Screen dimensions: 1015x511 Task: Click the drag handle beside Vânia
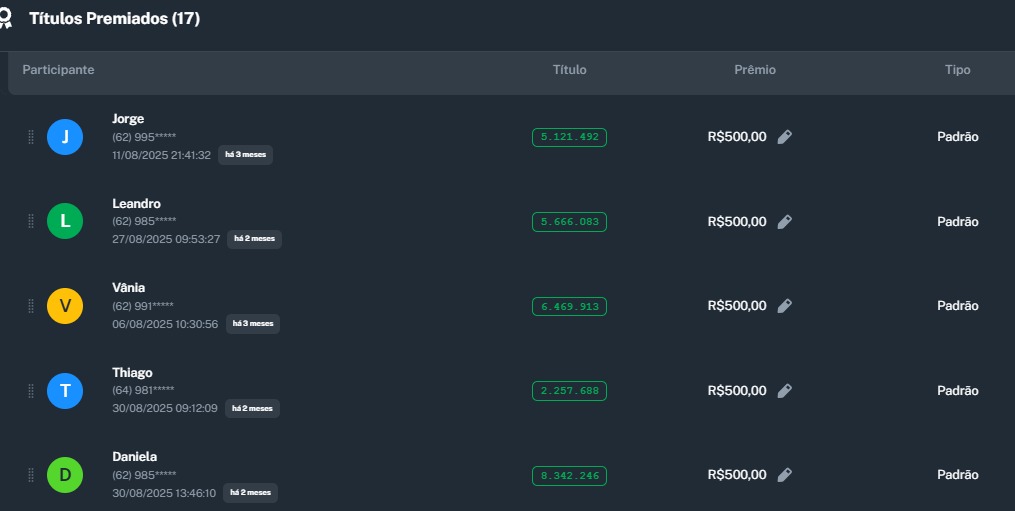click(x=31, y=306)
